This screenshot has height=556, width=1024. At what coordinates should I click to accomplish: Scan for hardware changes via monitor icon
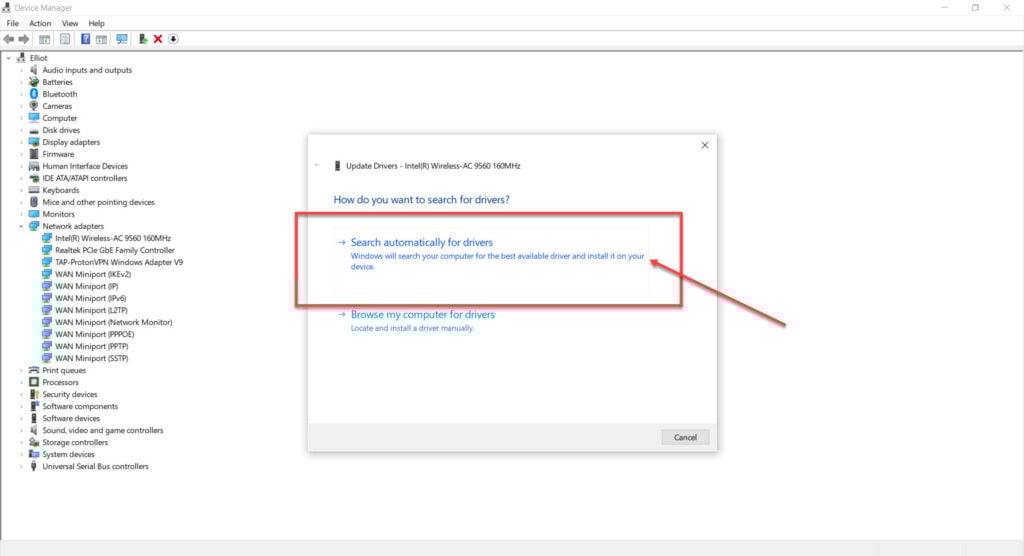(x=121, y=39)
